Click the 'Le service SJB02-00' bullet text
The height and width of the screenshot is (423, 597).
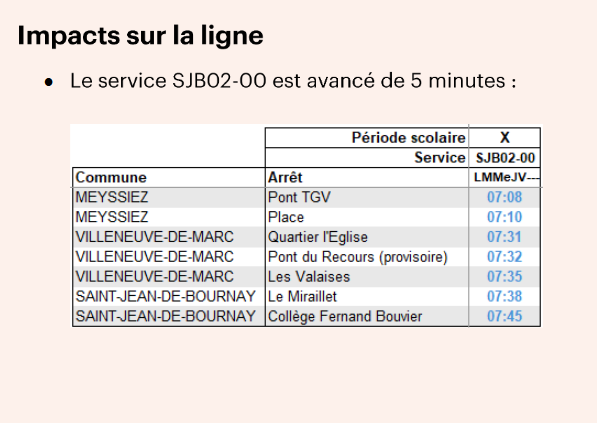[x=293, y=81]
